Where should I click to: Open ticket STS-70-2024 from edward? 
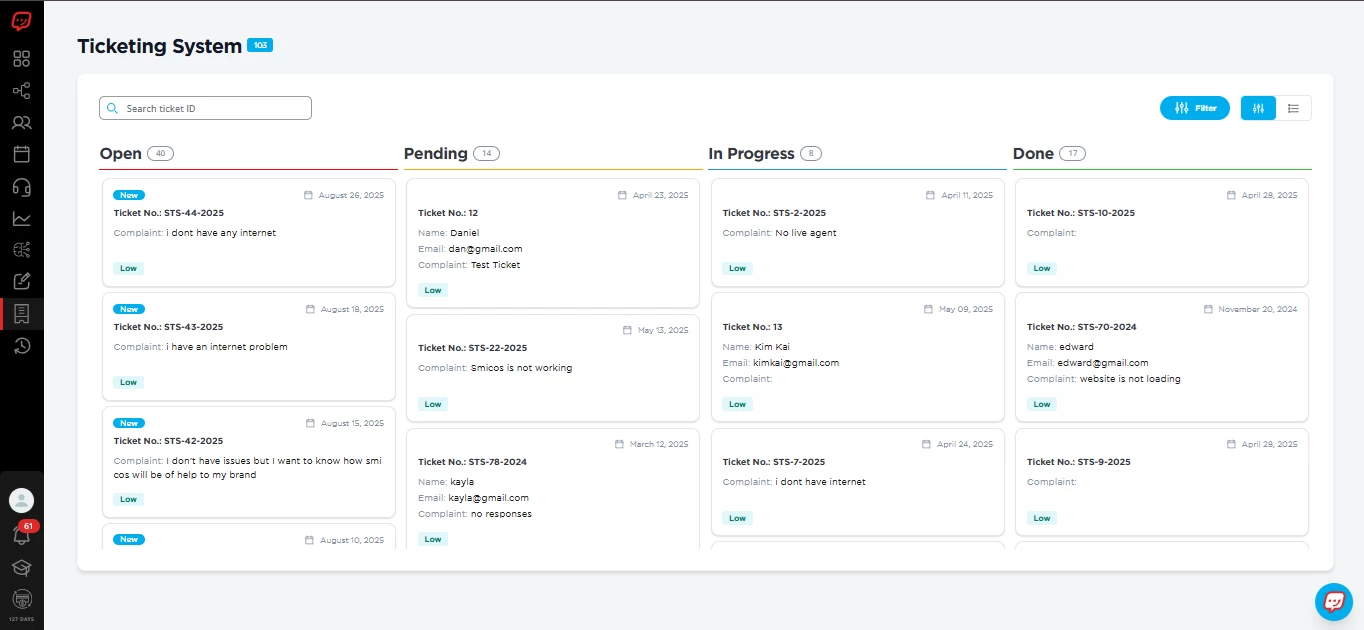coord(1161,356)
